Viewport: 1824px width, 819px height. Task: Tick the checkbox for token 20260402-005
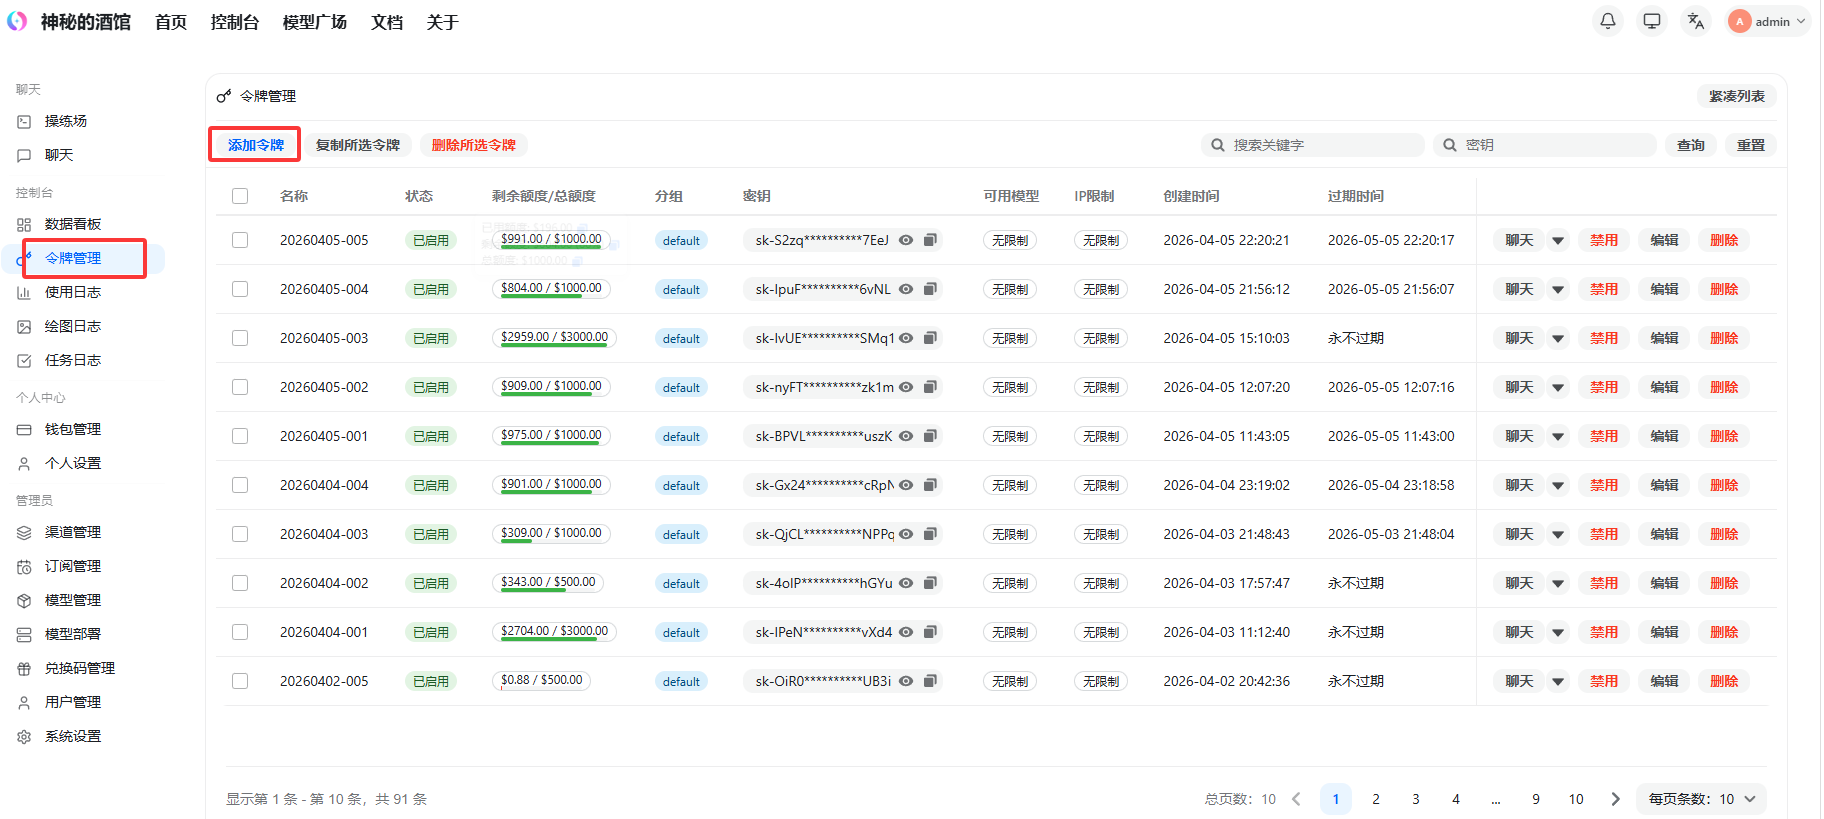(240, 681)
